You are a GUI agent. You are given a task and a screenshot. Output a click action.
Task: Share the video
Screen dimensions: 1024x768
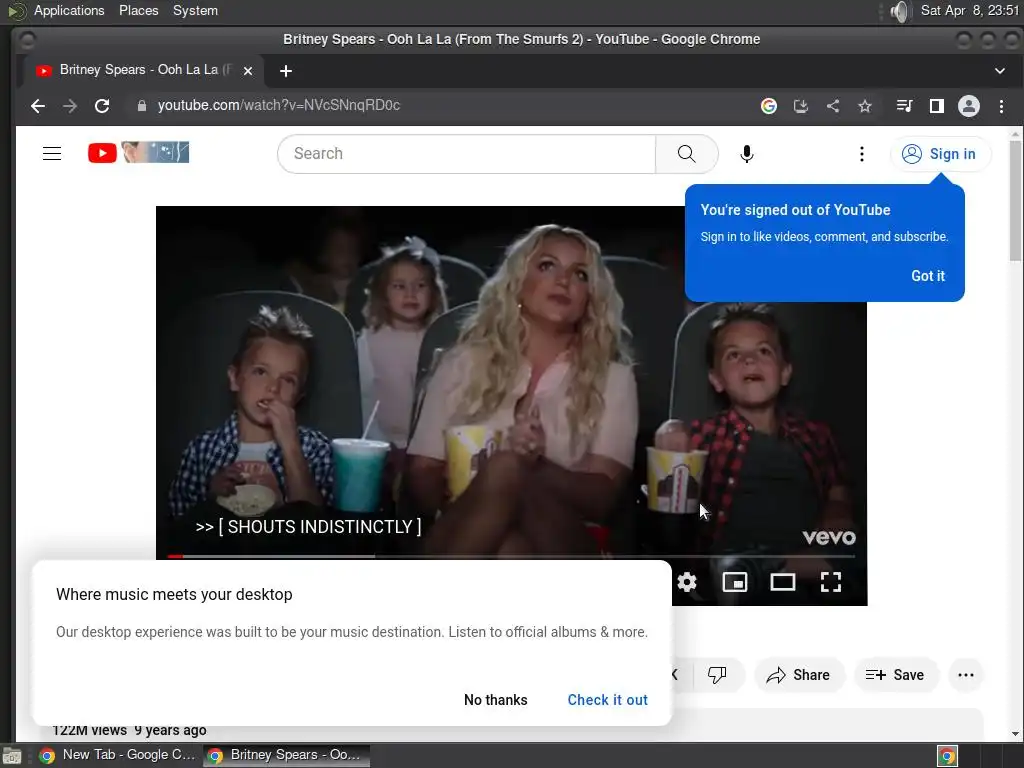tap(799, 675)
